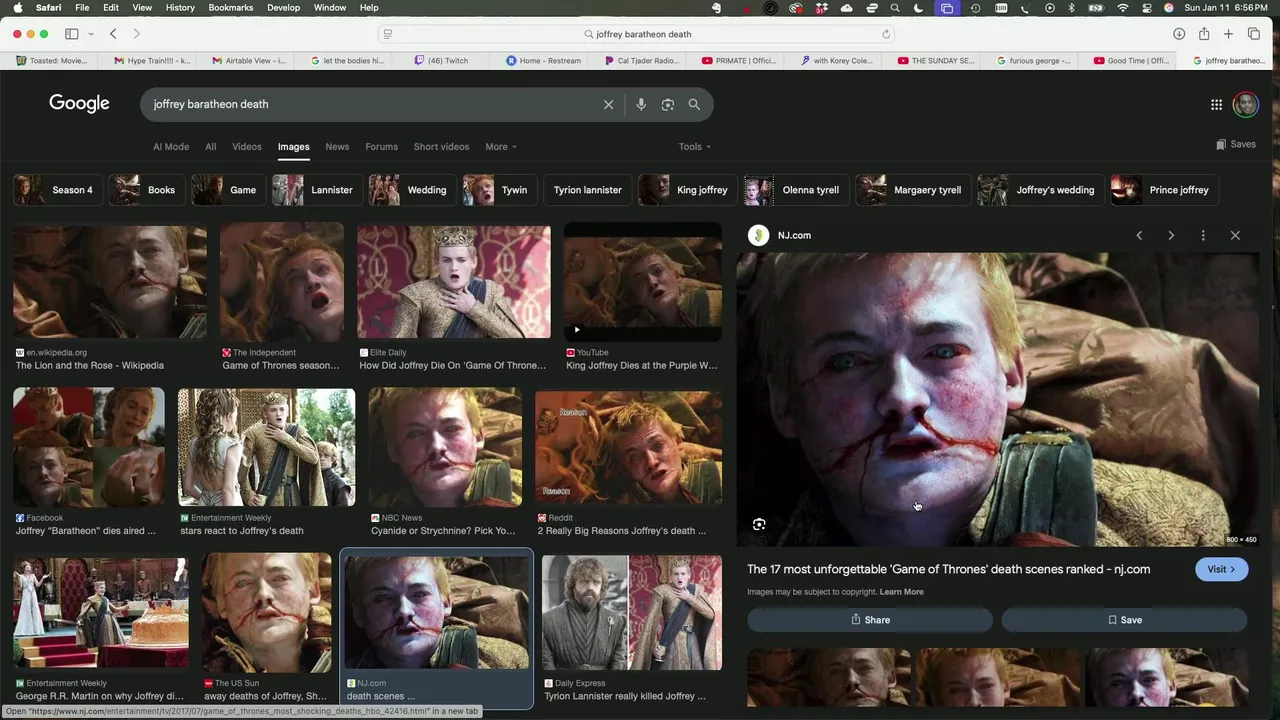Show Safari sidebar
The width and height of the screenshot is (1280, 720).
(x=72, y=34)
